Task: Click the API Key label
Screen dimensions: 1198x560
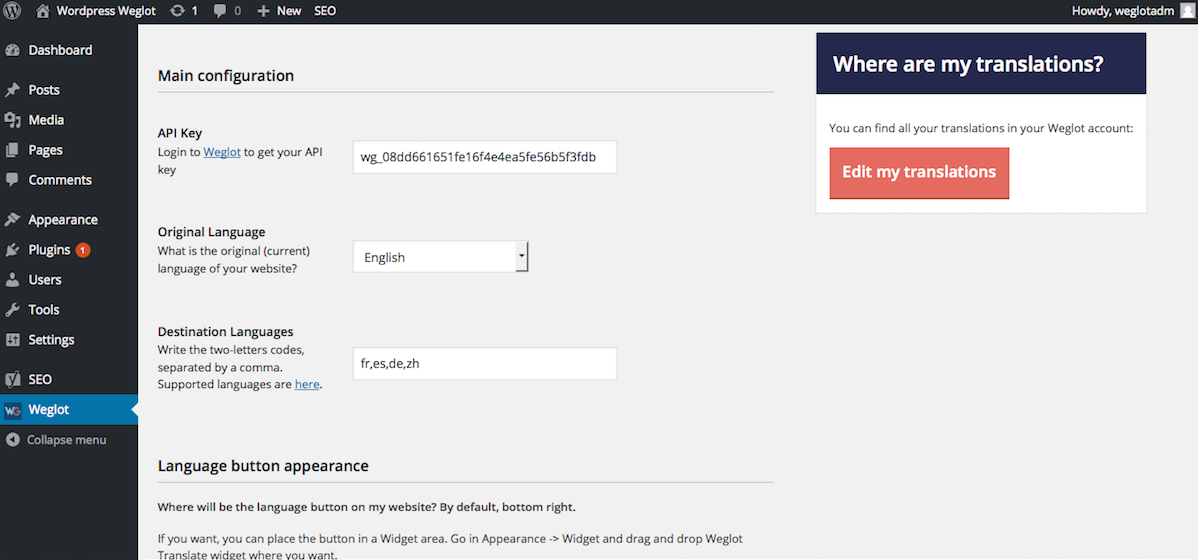Action: point(180,133)
